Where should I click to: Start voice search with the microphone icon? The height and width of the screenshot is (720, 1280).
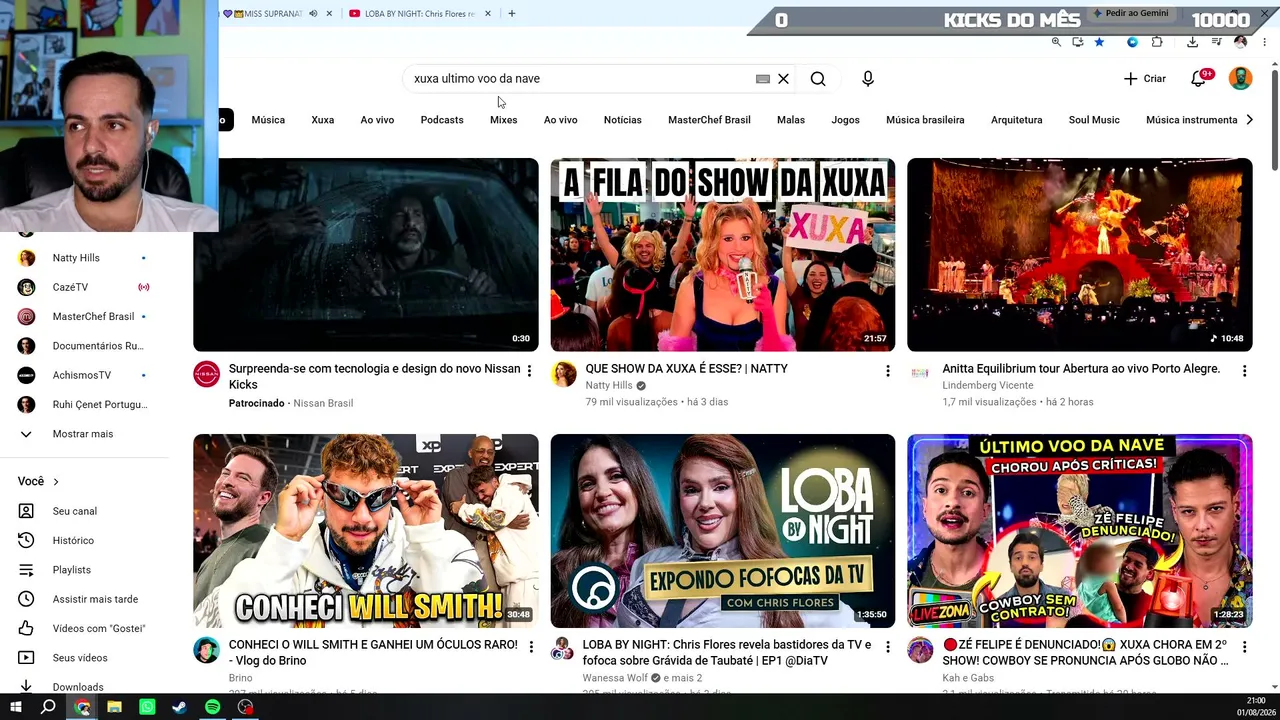[868, 79]
